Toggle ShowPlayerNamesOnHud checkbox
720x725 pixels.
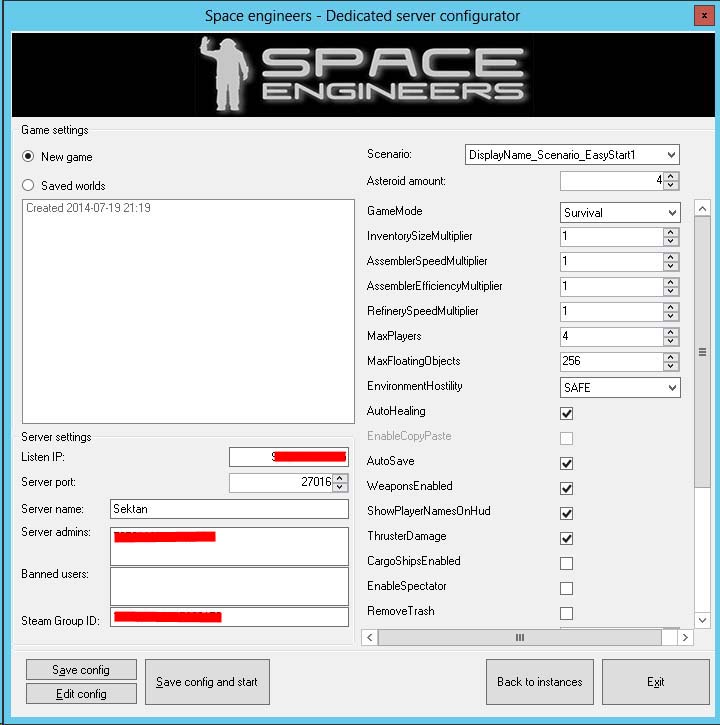(566, 513)
